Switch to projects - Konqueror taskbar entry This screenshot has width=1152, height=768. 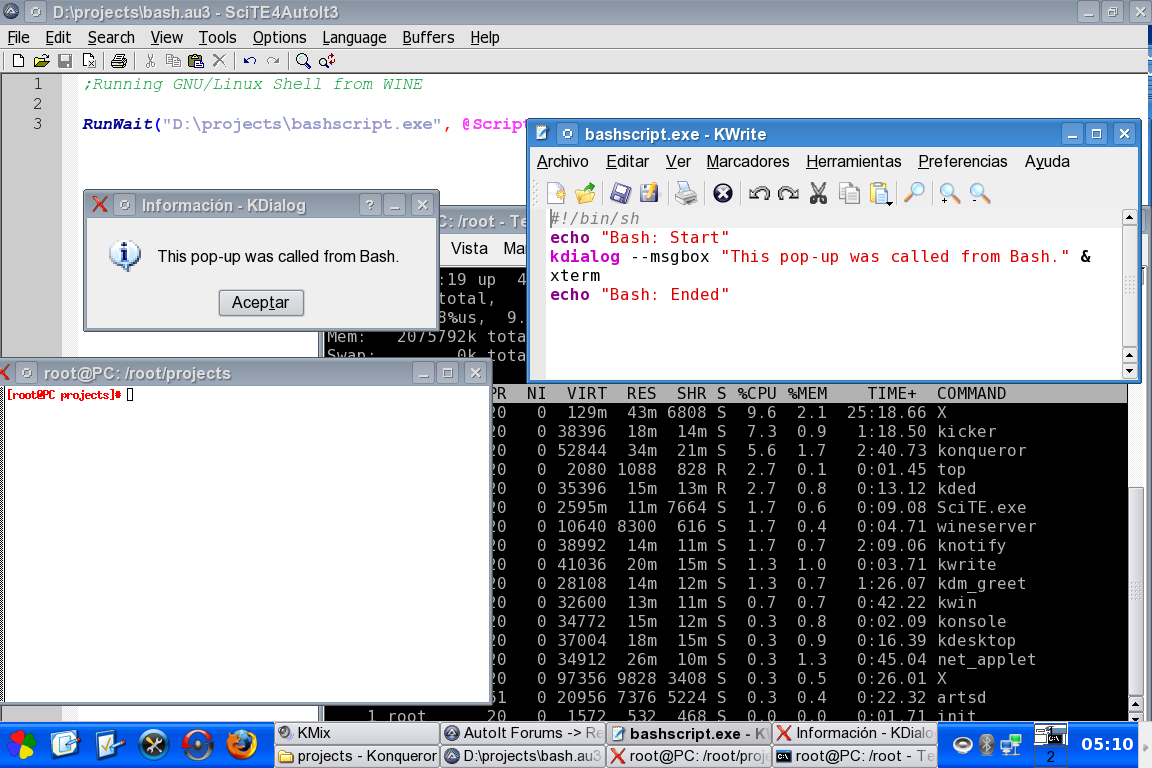(357, 756)
